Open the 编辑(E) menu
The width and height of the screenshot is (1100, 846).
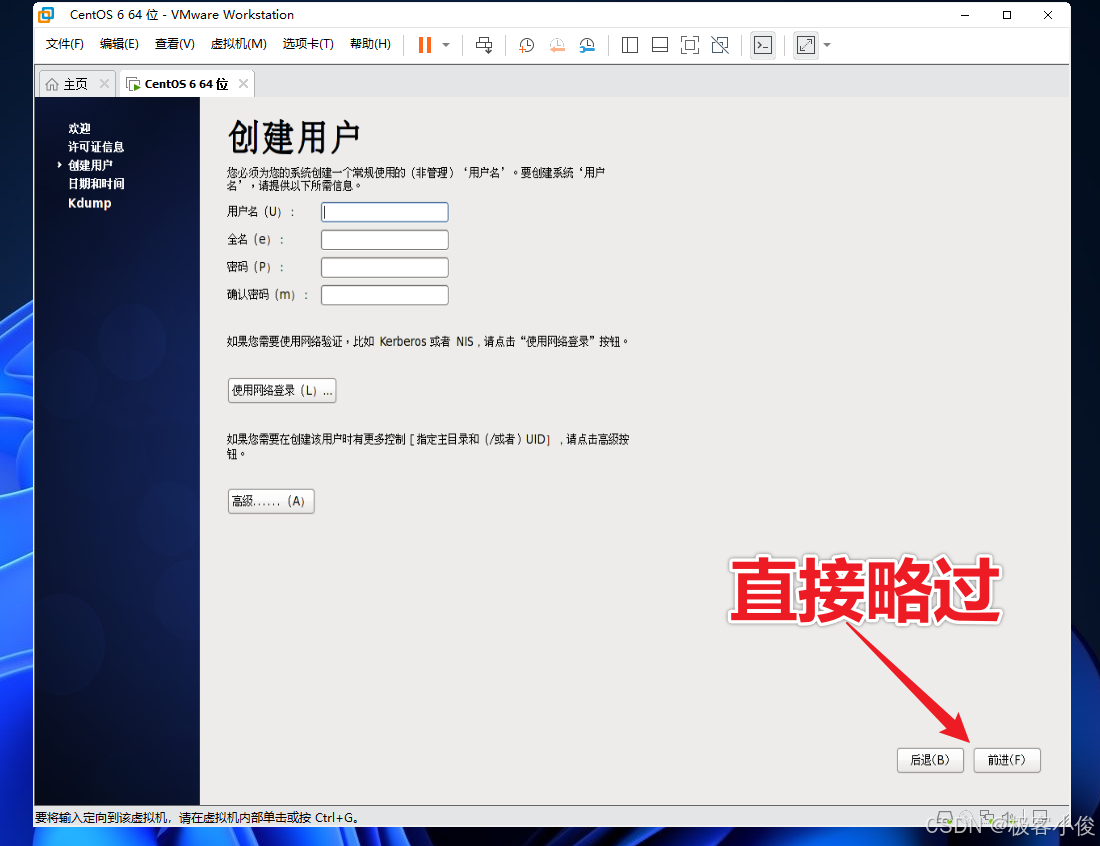click(119, 44)
